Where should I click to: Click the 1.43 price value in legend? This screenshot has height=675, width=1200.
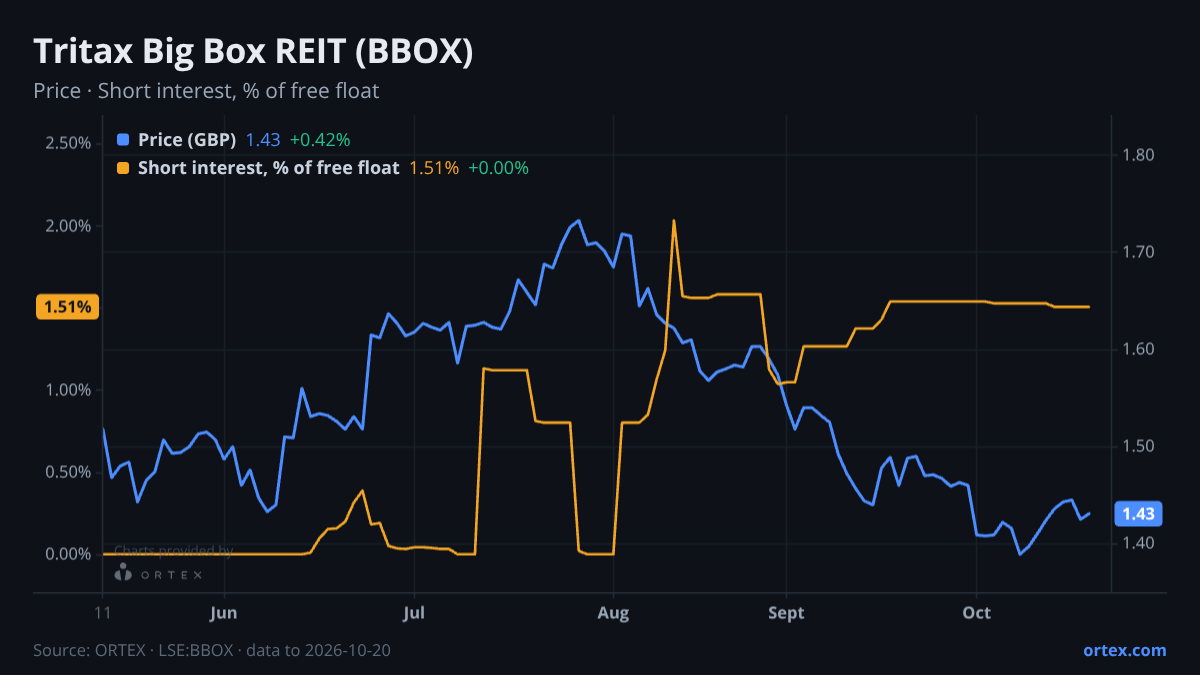point(263,140)
